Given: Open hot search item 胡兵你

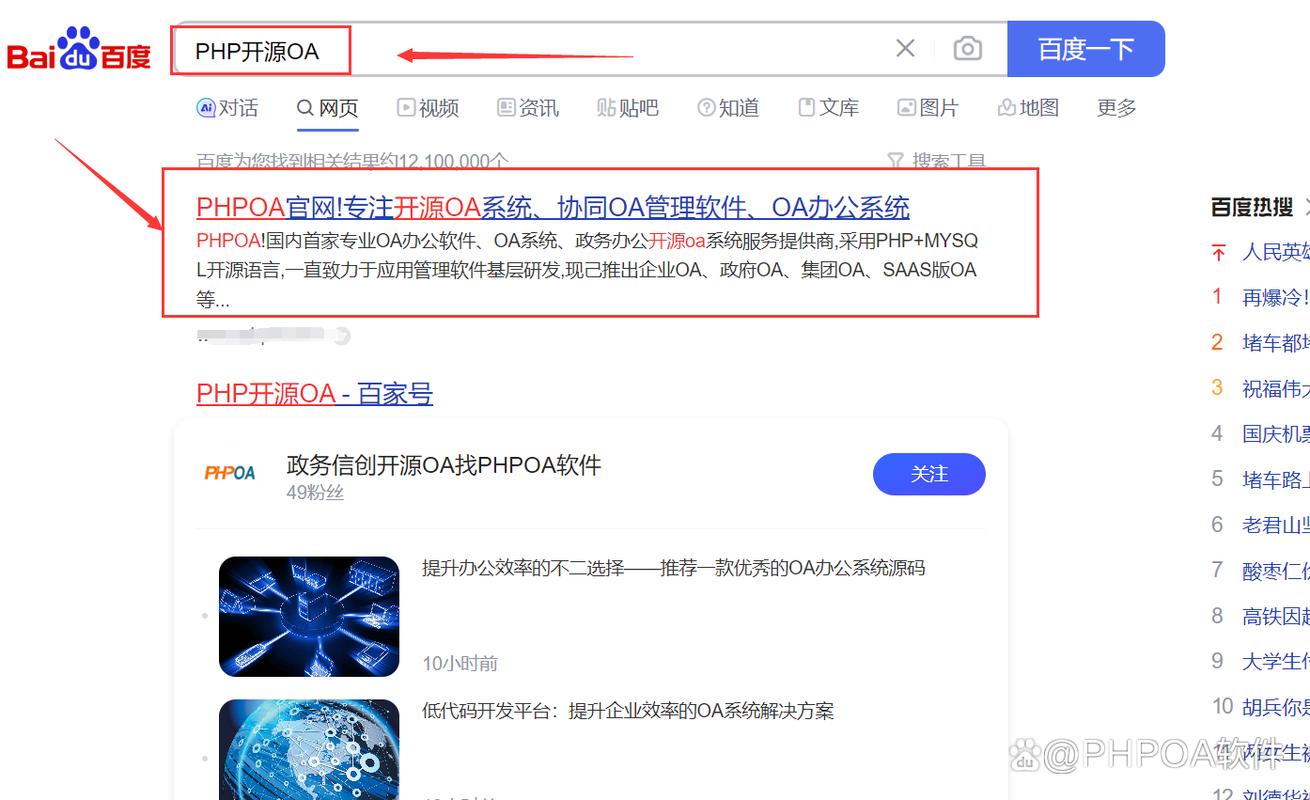Looking at the screenshot, I should 1275,707.
